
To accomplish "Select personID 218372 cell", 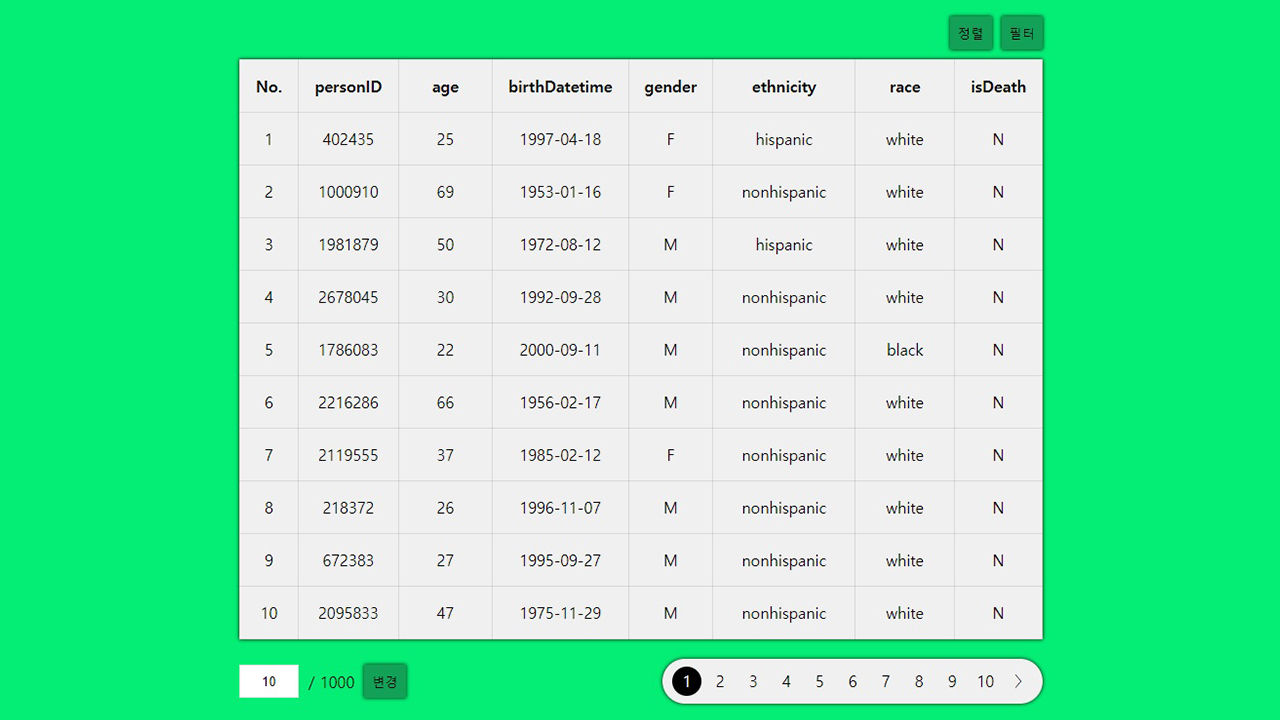I will [348, 508].
